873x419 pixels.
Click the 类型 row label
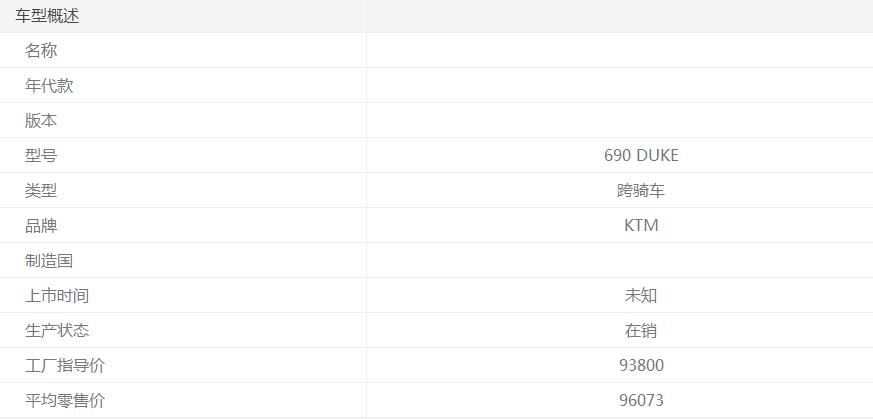[41, 191]
